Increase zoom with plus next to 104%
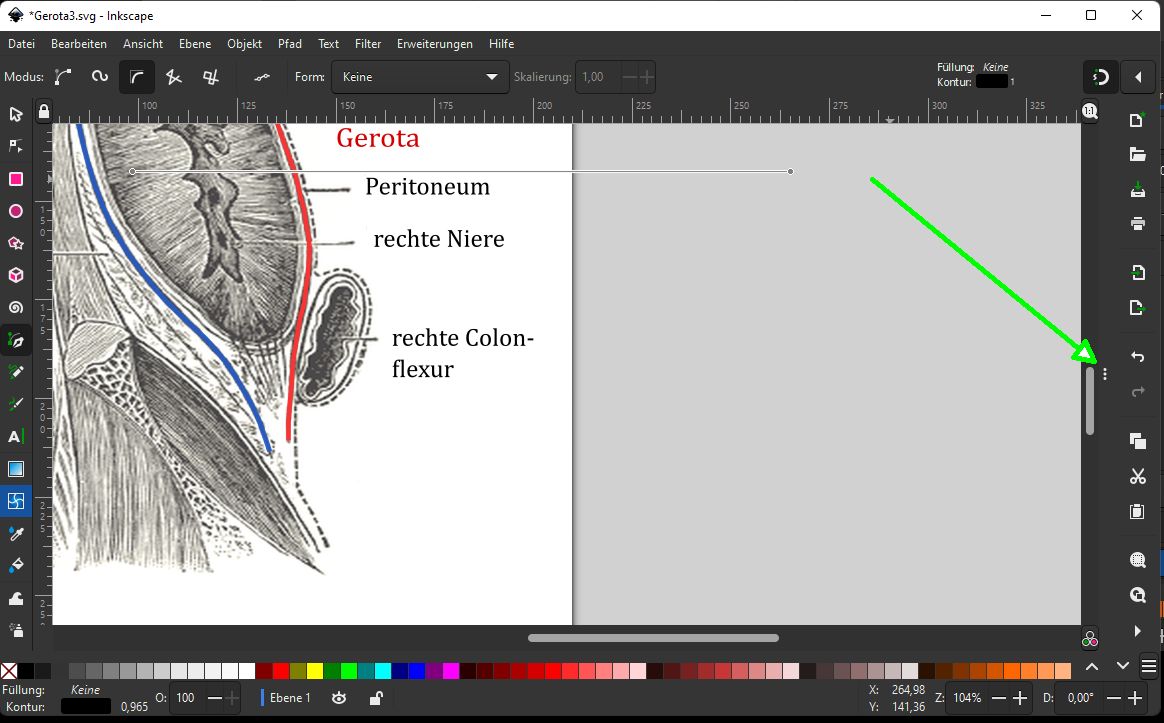Screen dimensions: 1164x723 click(x=1020, y=698)
